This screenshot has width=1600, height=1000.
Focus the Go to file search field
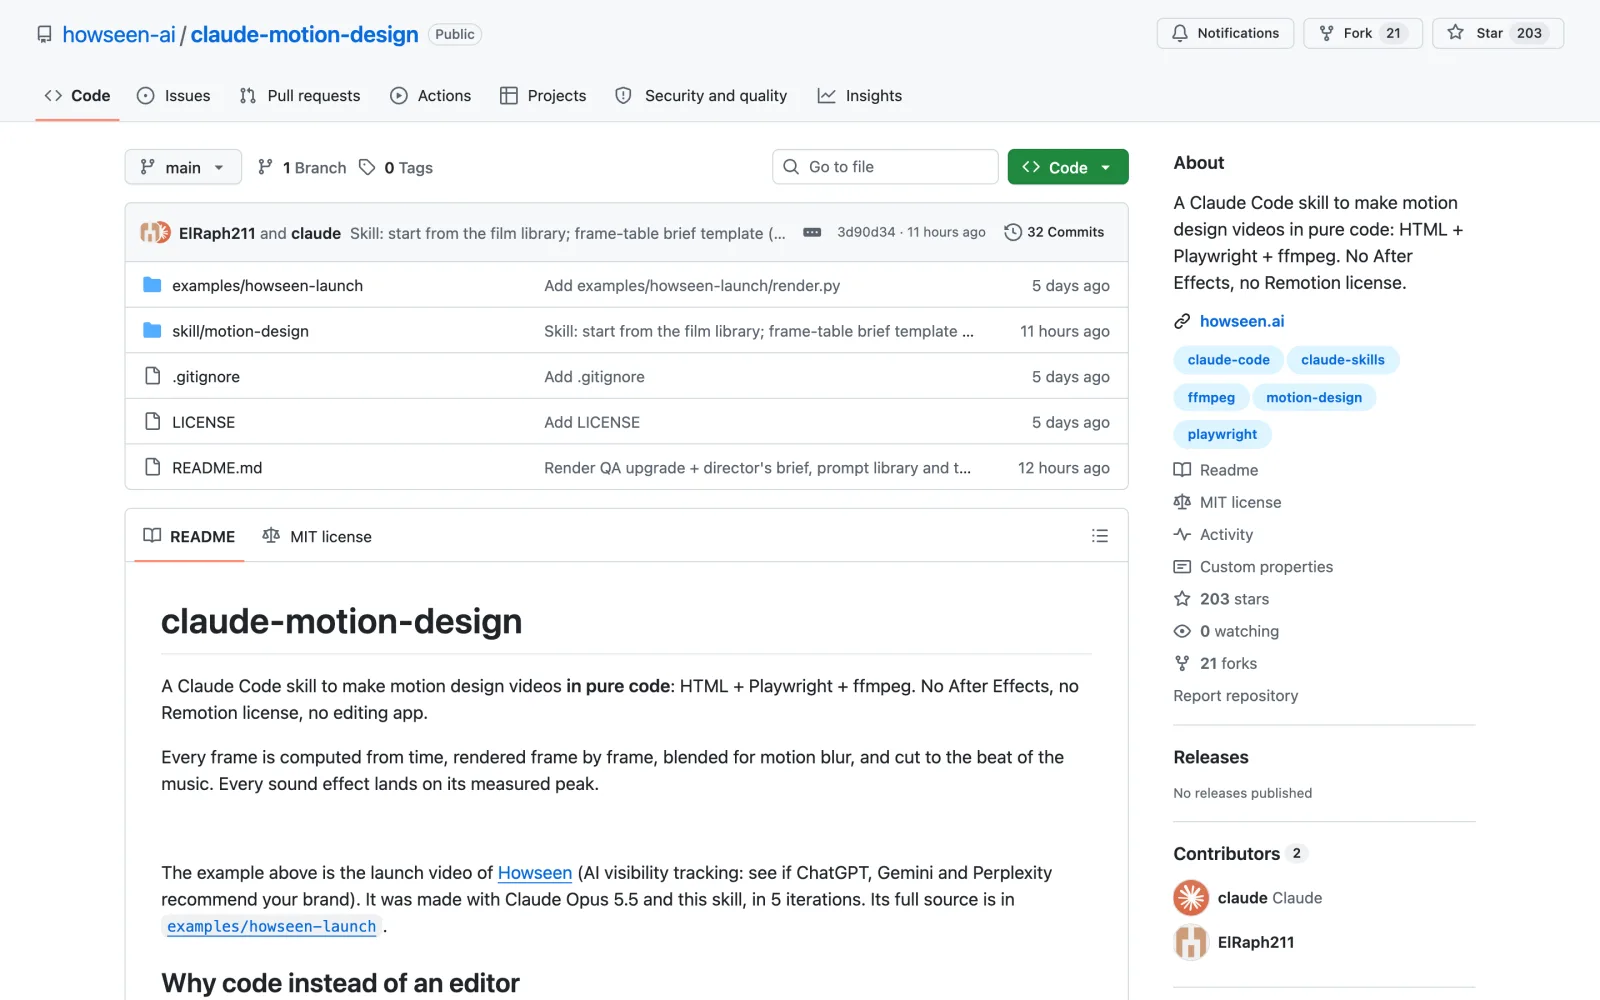click(x=885, y=167)
